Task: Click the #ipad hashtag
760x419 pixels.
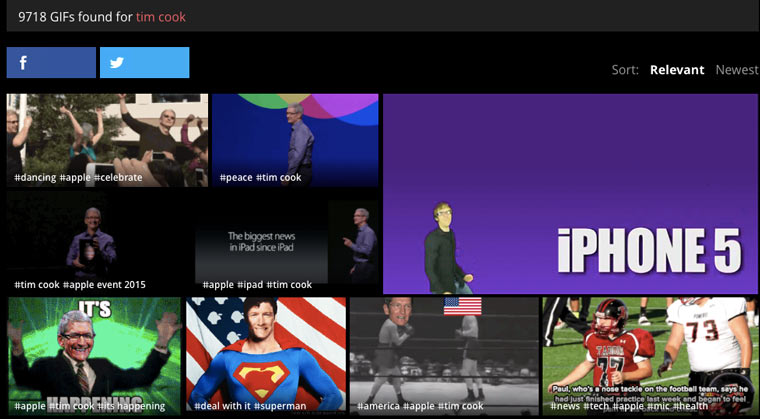Action: click(250, 285)
